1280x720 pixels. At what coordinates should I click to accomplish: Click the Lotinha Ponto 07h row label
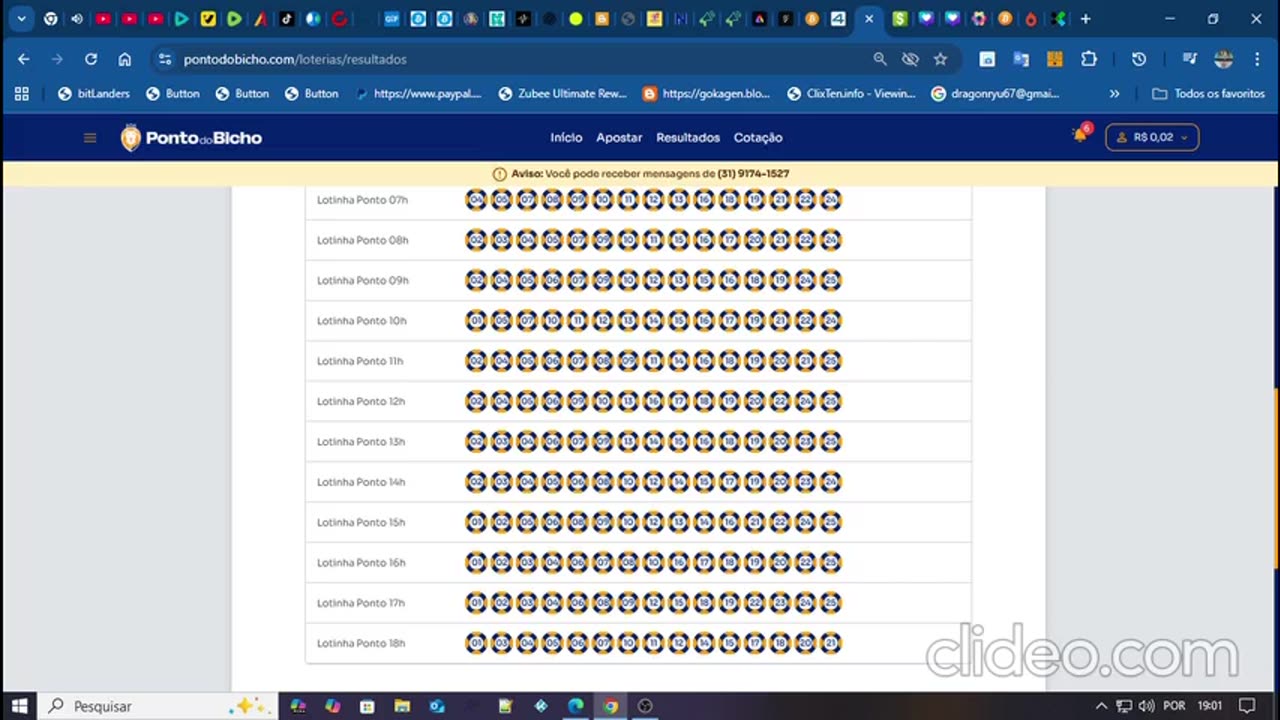click(362, 200)
